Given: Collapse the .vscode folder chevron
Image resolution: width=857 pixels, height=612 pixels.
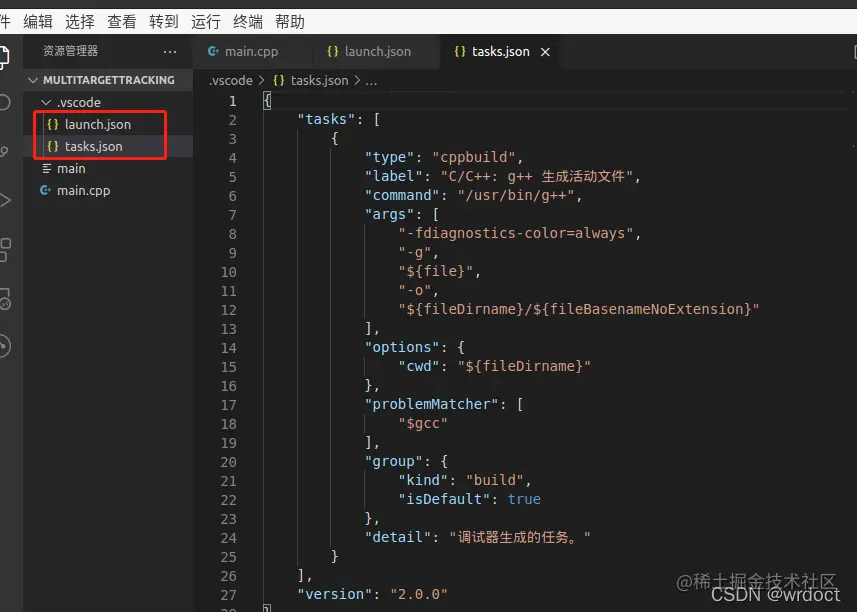Looking at the screenshot, I should (x=46, y=103).
